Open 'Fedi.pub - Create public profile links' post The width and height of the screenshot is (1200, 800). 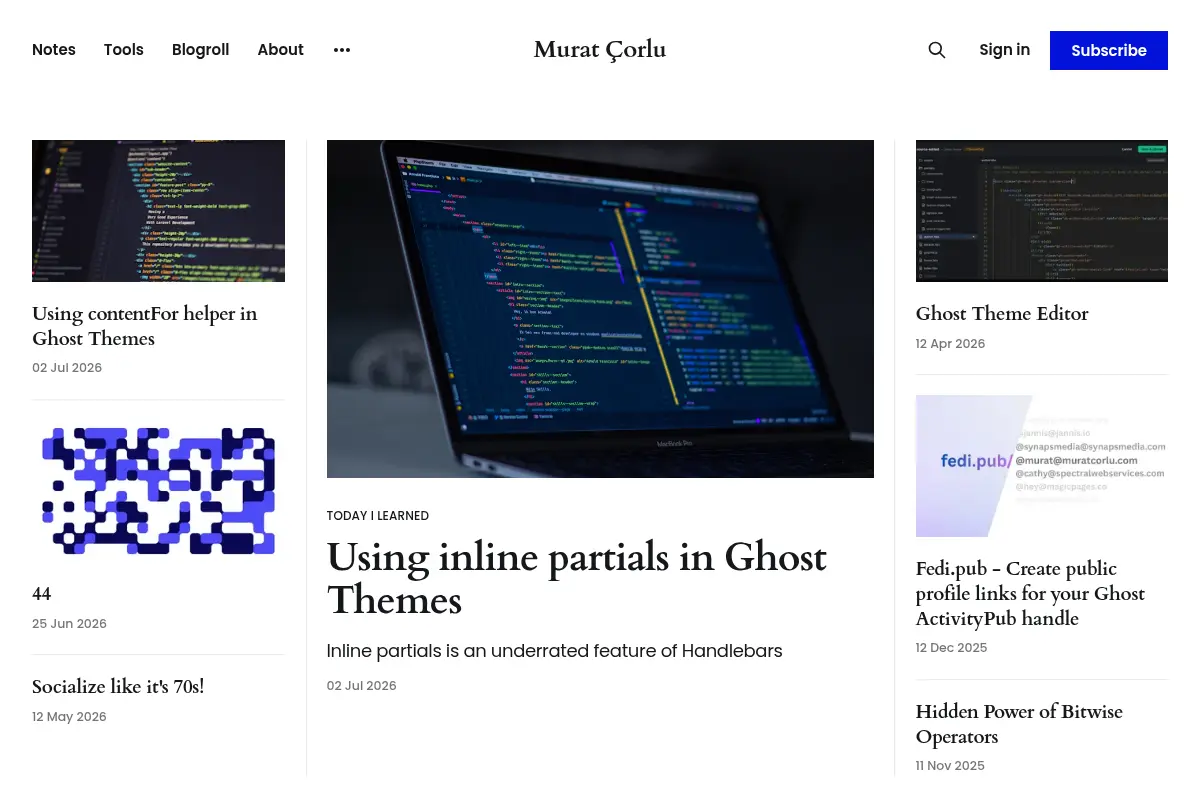(1030, 594)
